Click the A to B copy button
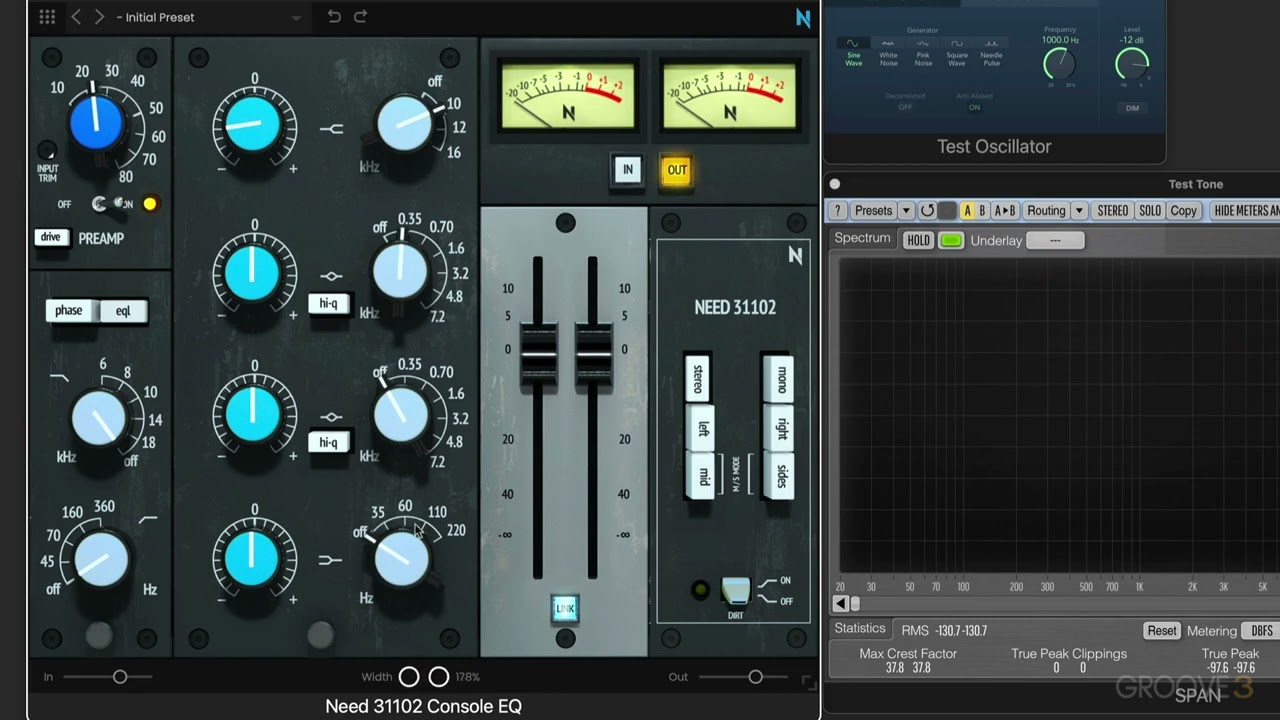Screen dimensions: 1280x720 1005,211
